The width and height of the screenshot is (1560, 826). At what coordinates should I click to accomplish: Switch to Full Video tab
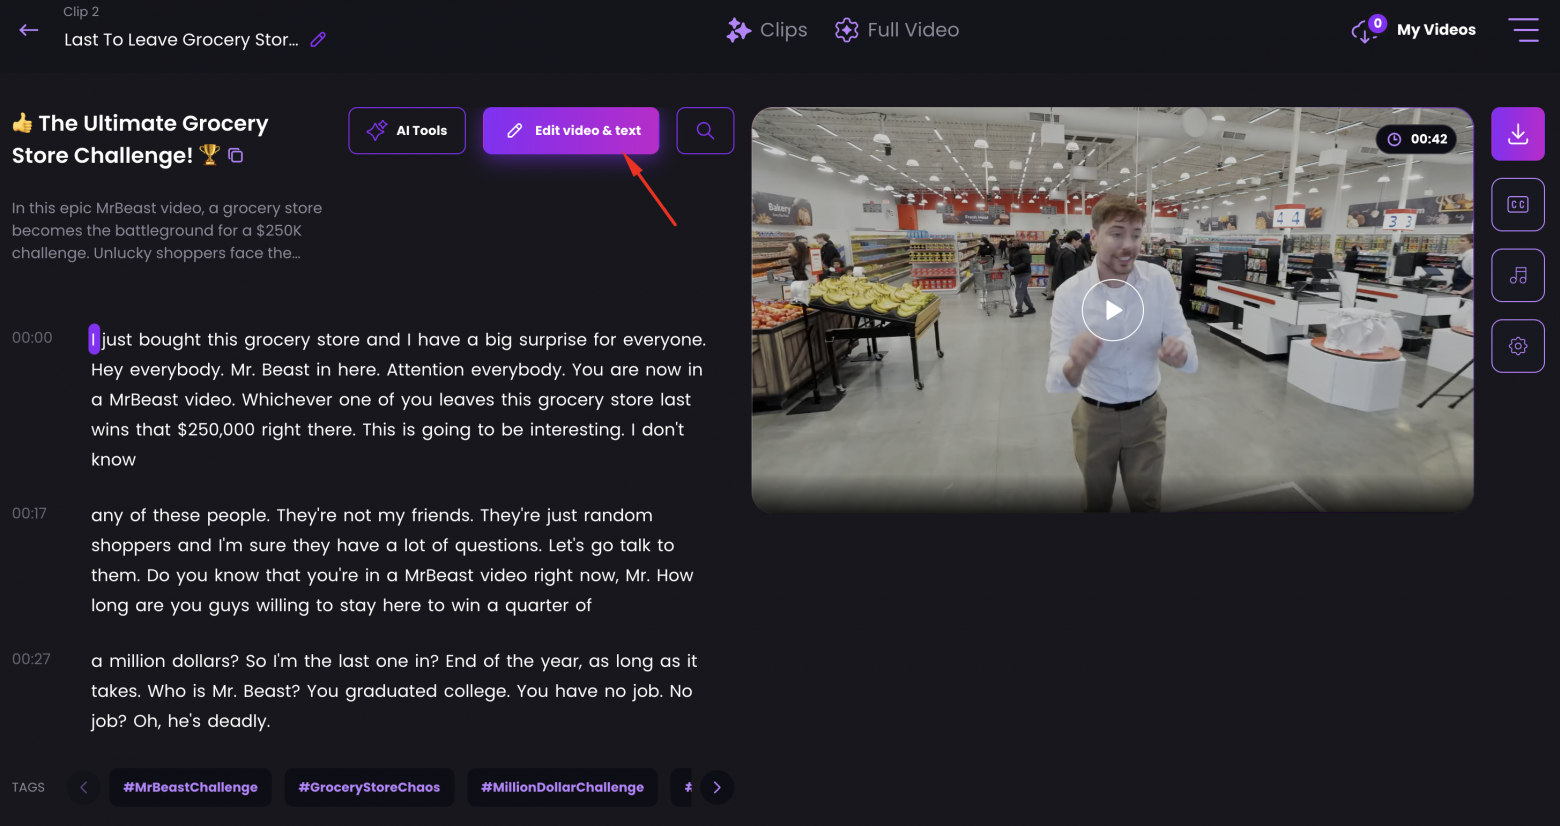pyautogui.click(x=897, y=30)
